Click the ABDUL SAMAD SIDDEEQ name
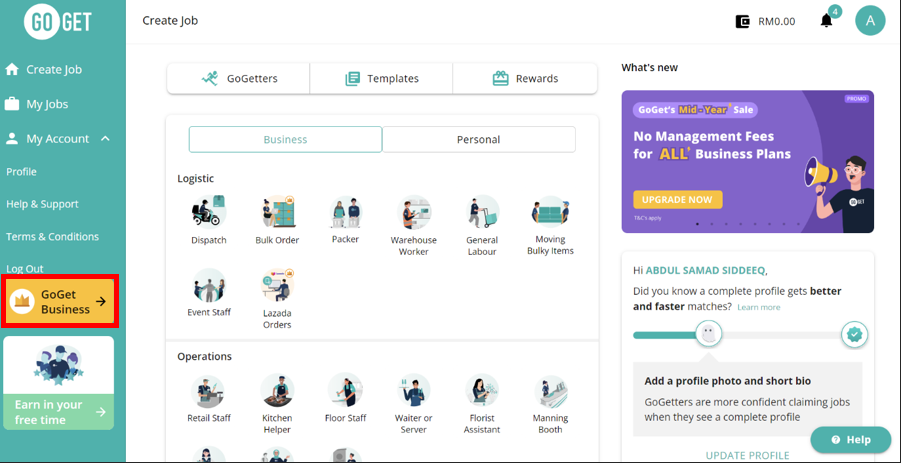The image size is (901, 463). 706,270
